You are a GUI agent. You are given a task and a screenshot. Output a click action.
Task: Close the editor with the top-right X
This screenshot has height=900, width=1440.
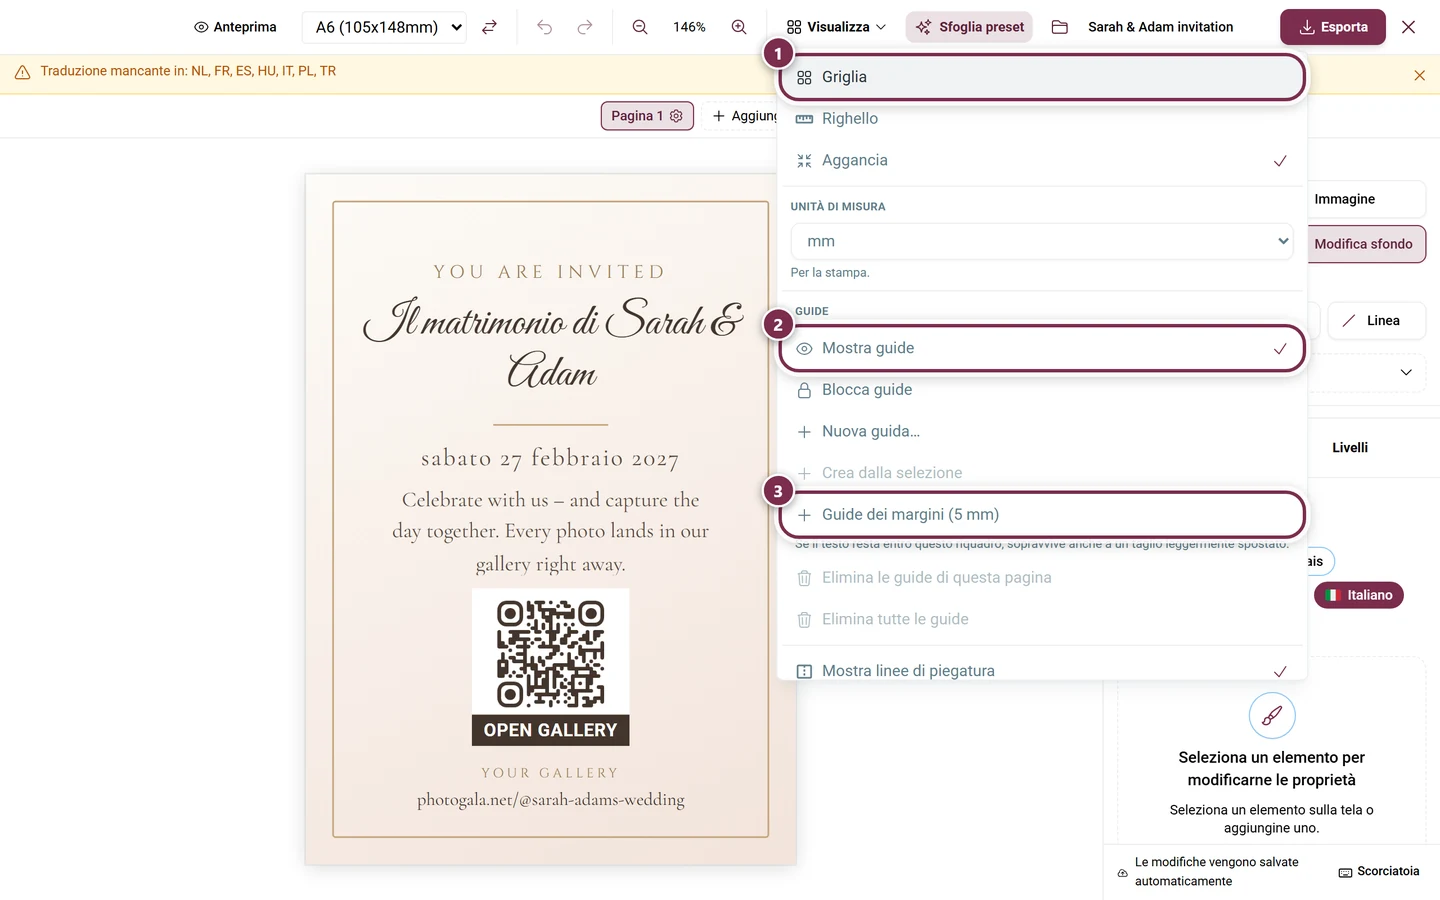1408,27
